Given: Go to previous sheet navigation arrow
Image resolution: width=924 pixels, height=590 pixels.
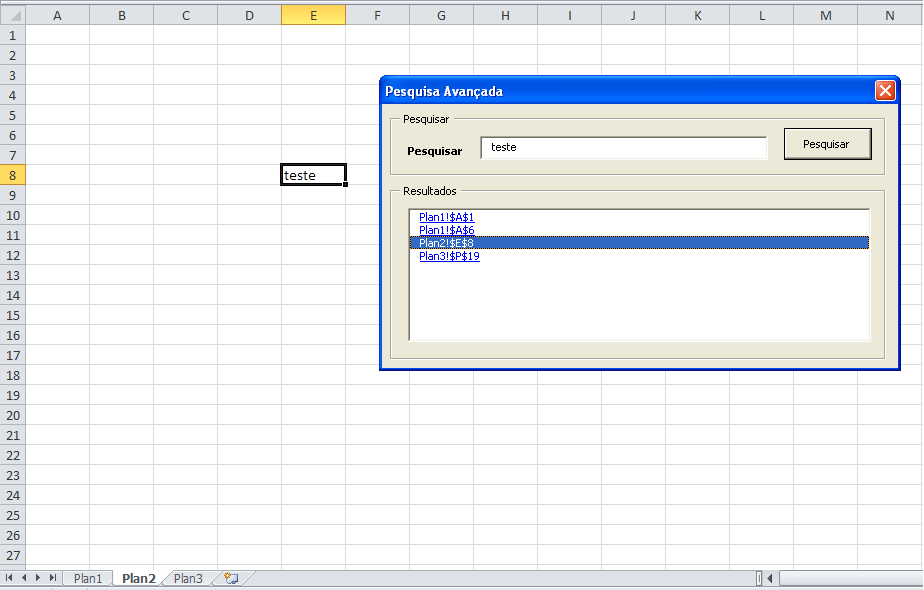Looking at the screenshot, I should (24, 578).
